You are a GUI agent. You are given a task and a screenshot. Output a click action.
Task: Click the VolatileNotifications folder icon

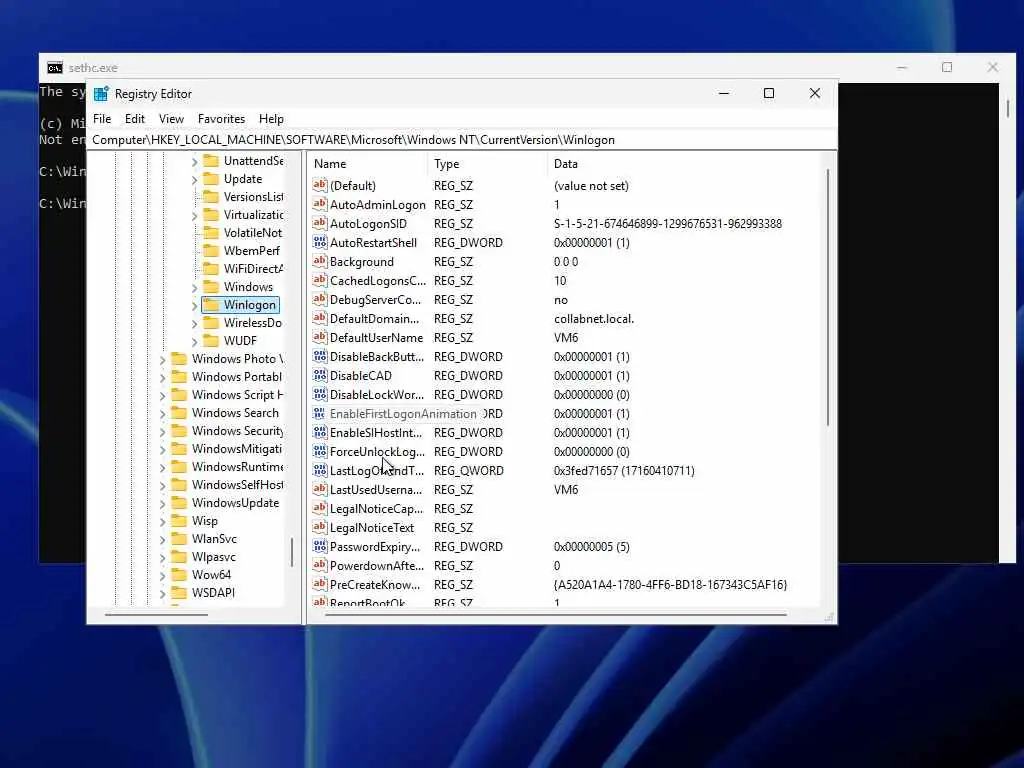pos(211,232)
